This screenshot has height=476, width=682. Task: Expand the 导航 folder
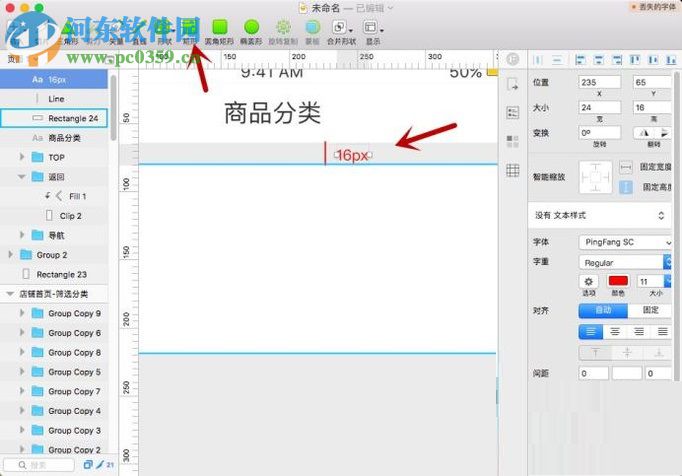[x=22, y=235]
